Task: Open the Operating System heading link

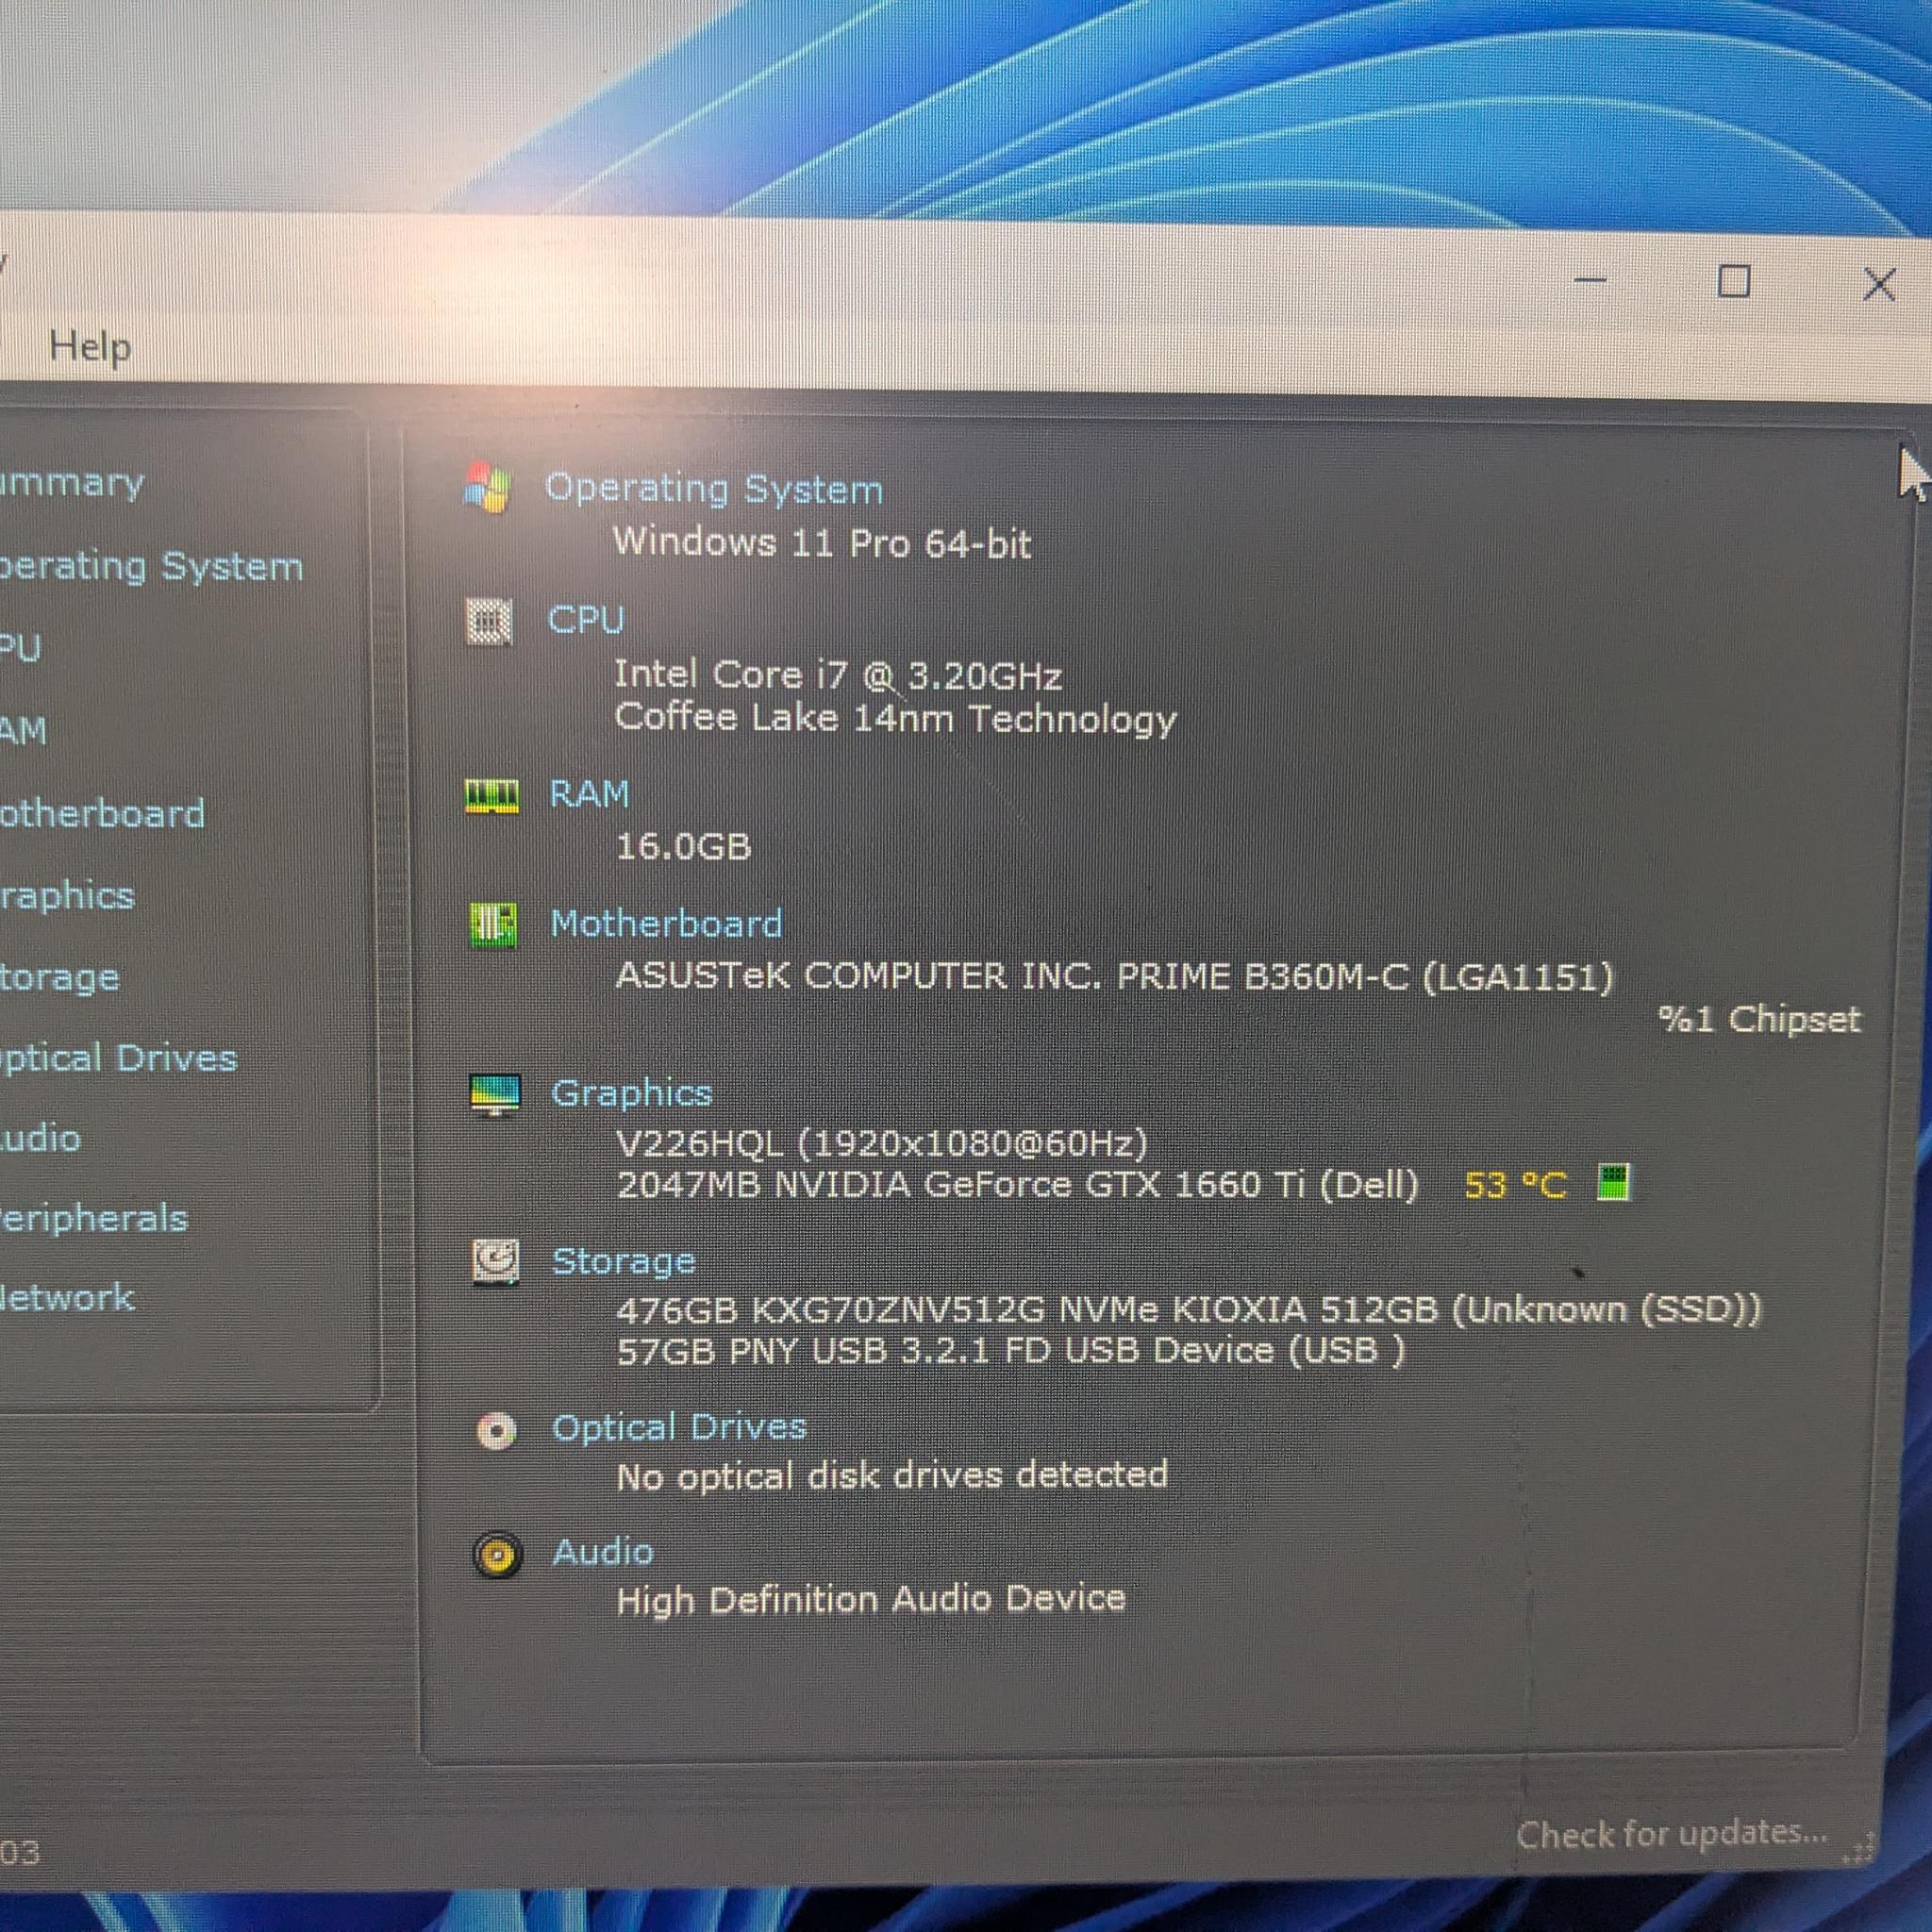Action: click(714, 489)
